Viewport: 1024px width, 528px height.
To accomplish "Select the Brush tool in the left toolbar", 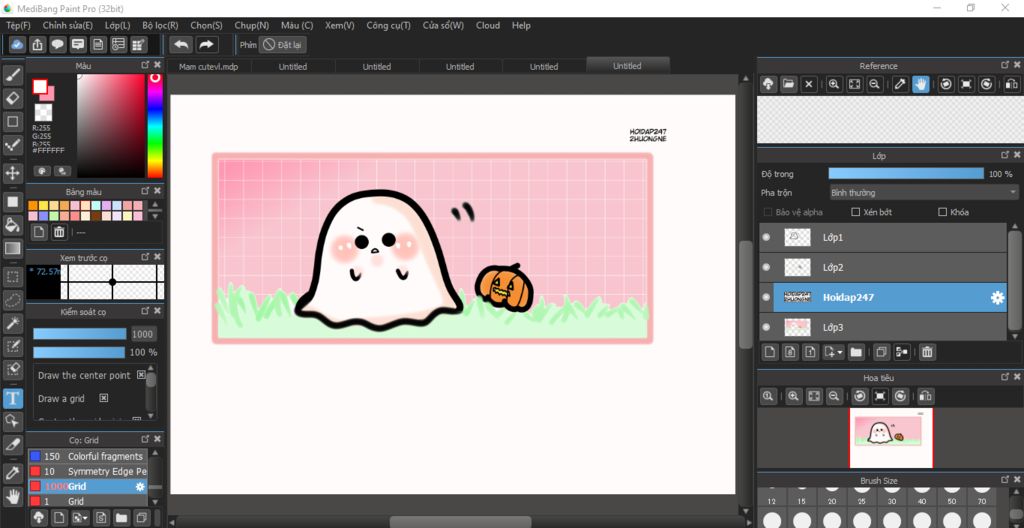I will (x=12, y=76).
